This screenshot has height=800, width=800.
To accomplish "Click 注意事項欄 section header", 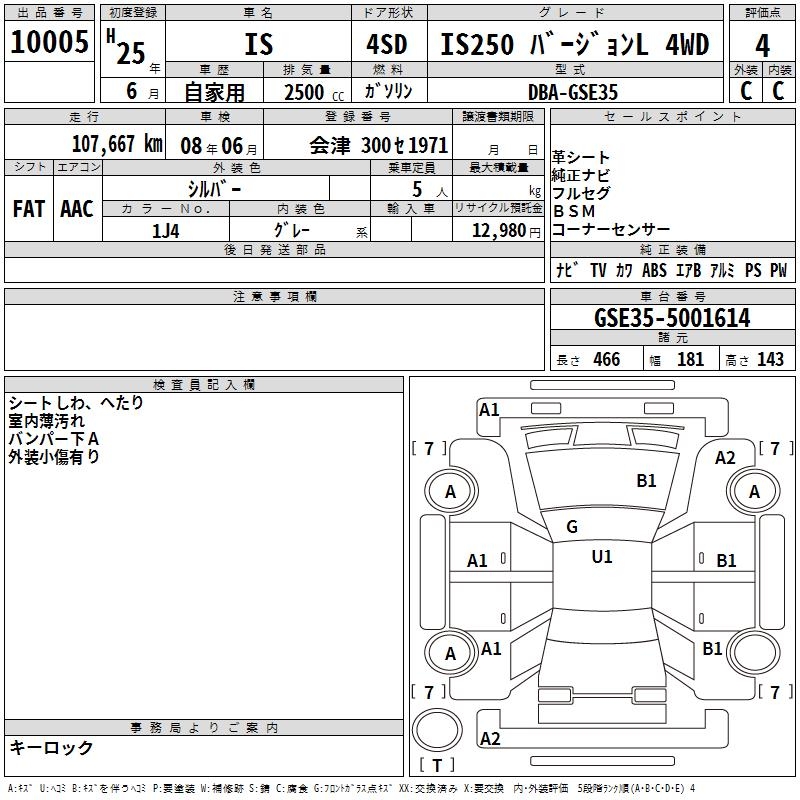I will click(x=274, y=296).
